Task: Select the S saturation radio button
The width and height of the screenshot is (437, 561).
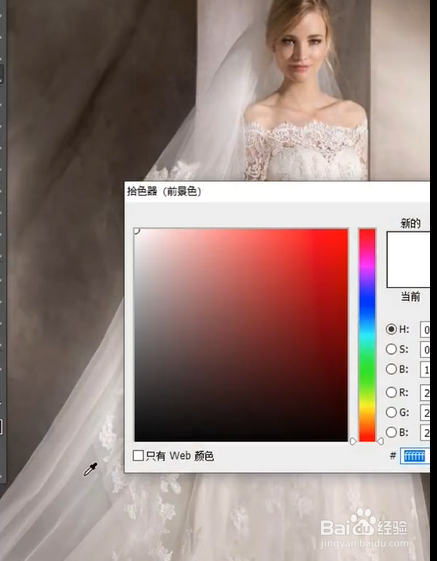Action: (x=391, y=349)
